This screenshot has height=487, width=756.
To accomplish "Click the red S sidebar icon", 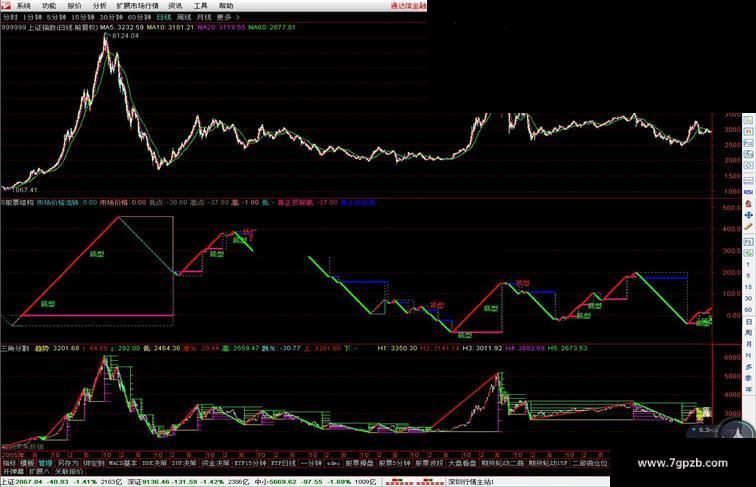I will (749, 203).
